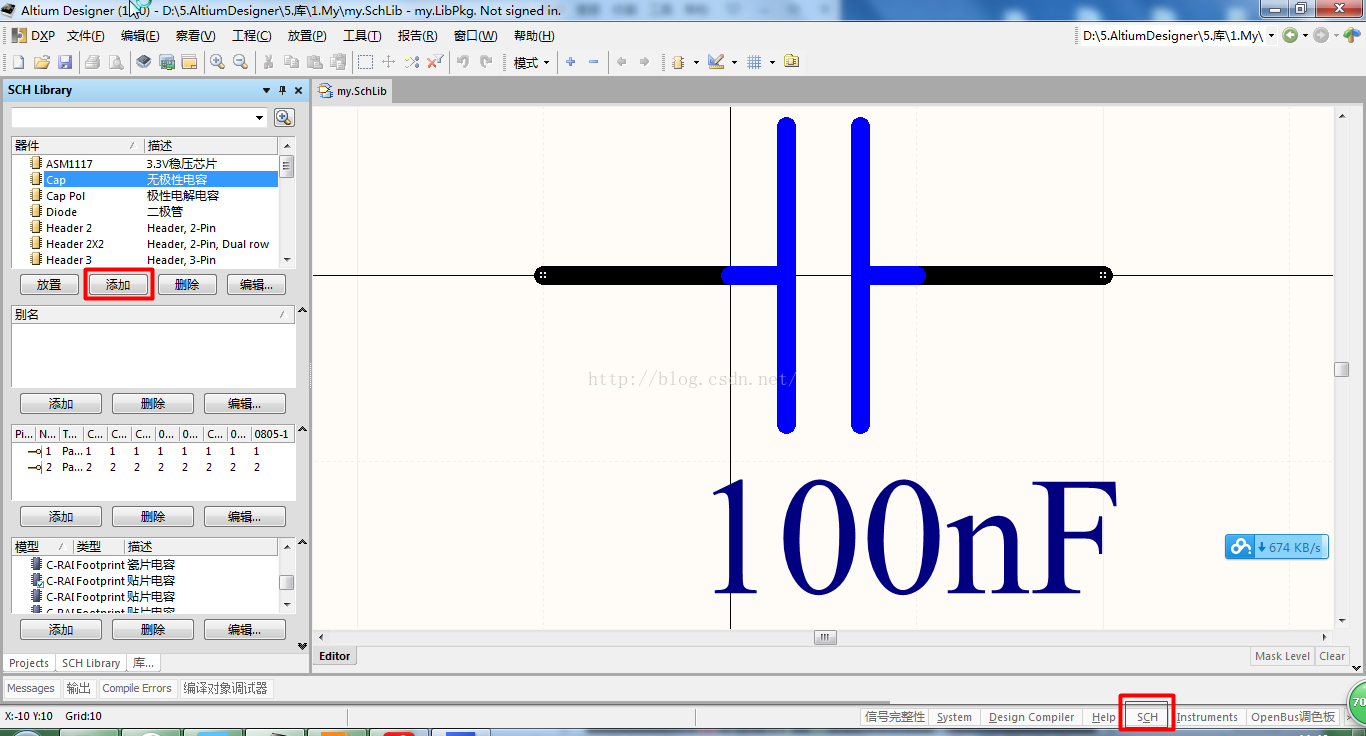Open the file path address dropdown

[1272, 36]
